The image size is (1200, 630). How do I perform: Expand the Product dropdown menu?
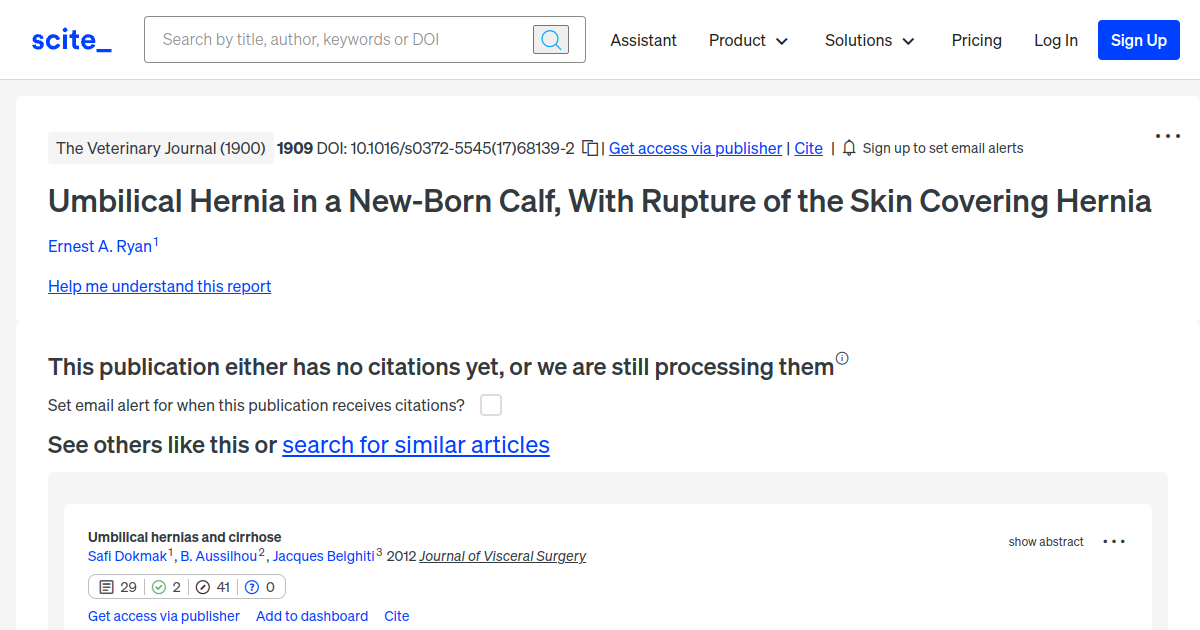tap(748, 40)
